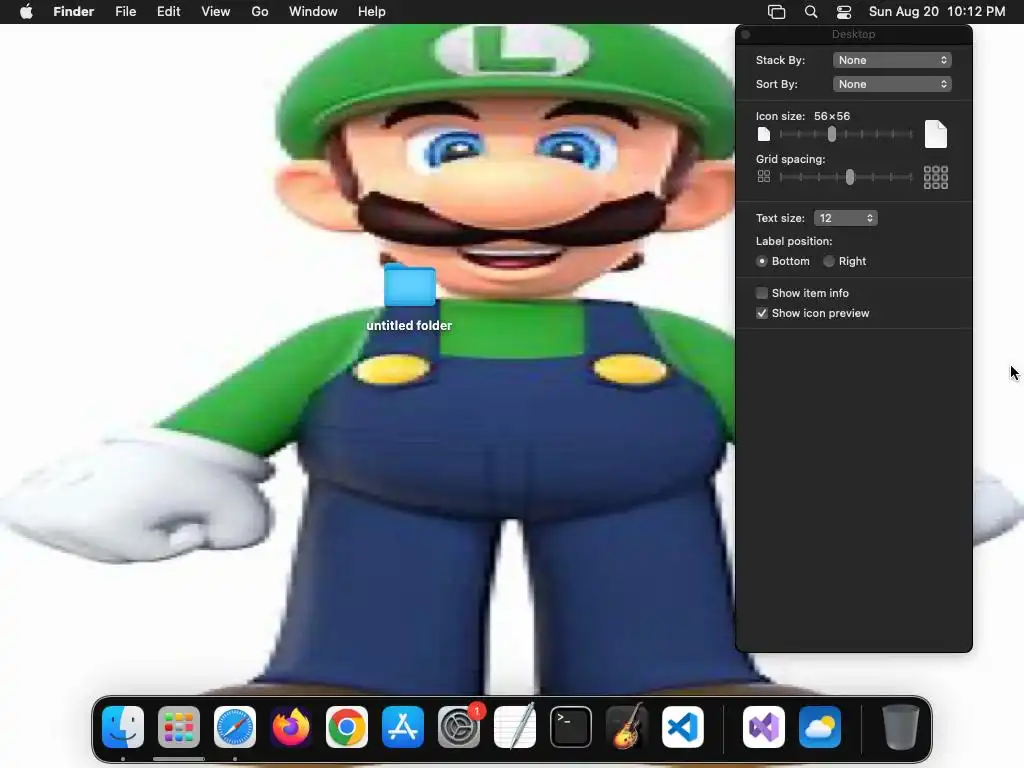Viewport: 1024px width, 768px height.
Task: Launch Google Chrome from the Dock
Action: coord(347,727)
